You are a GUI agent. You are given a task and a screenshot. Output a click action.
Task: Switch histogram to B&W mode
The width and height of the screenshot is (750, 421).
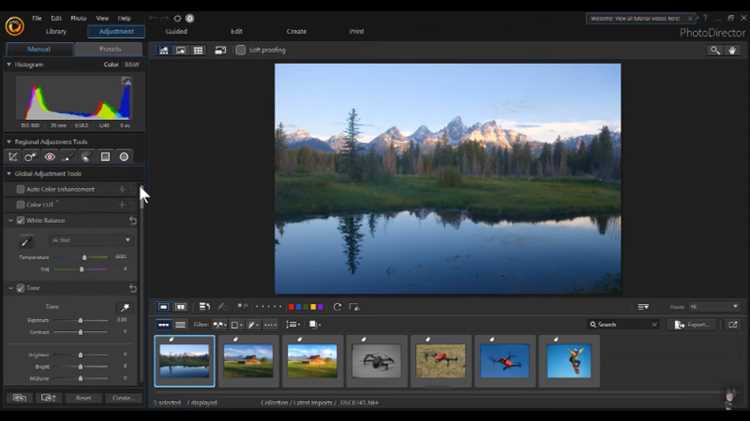pos(132,65)
